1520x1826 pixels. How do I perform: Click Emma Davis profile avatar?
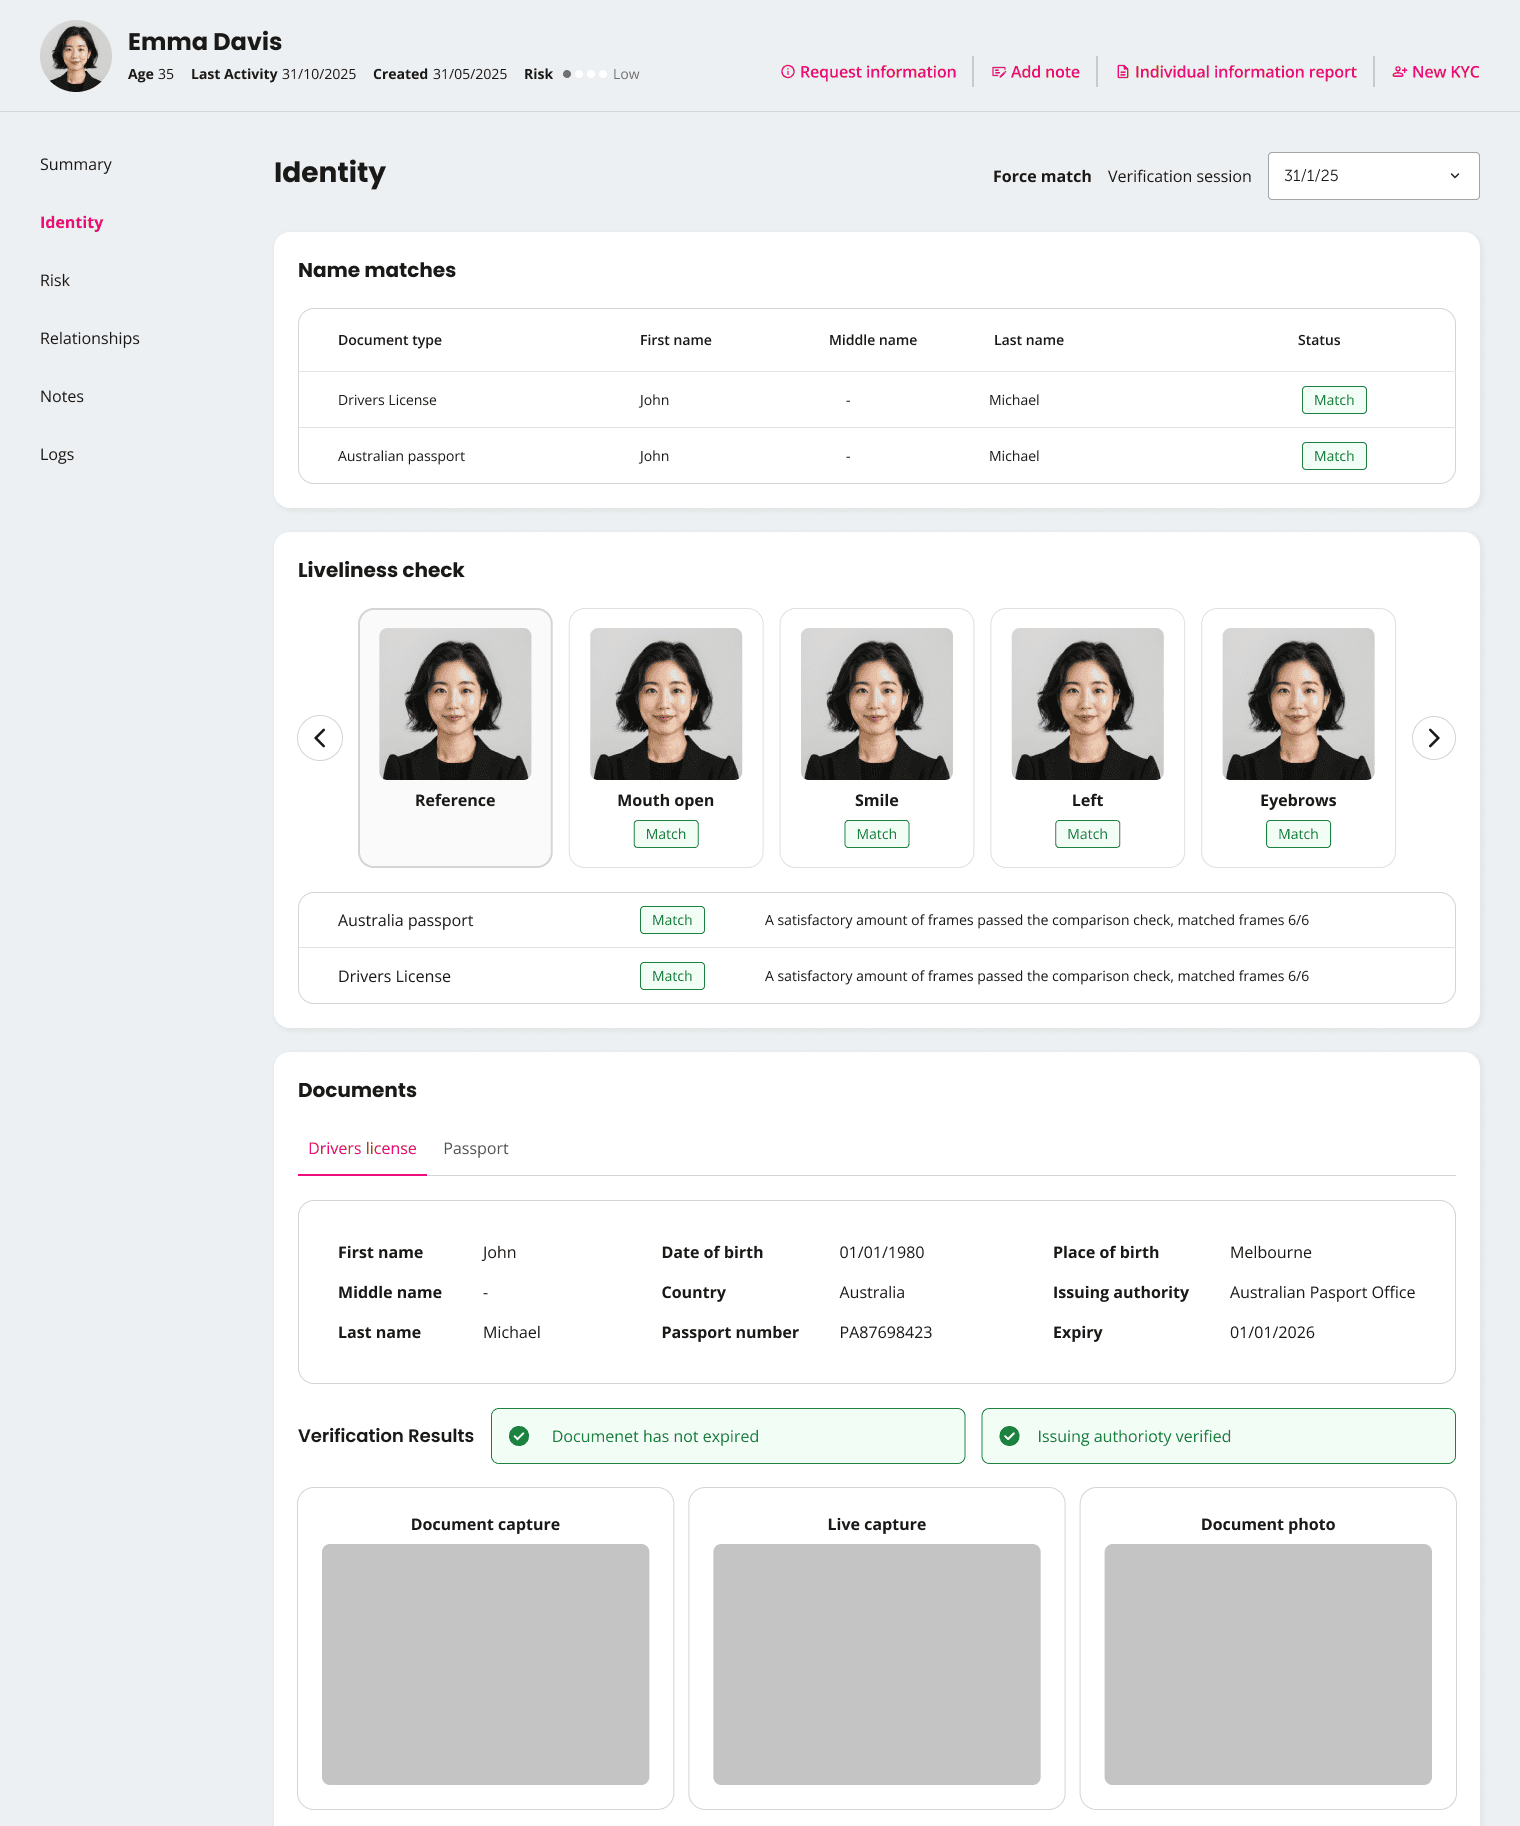coord(76,56)
